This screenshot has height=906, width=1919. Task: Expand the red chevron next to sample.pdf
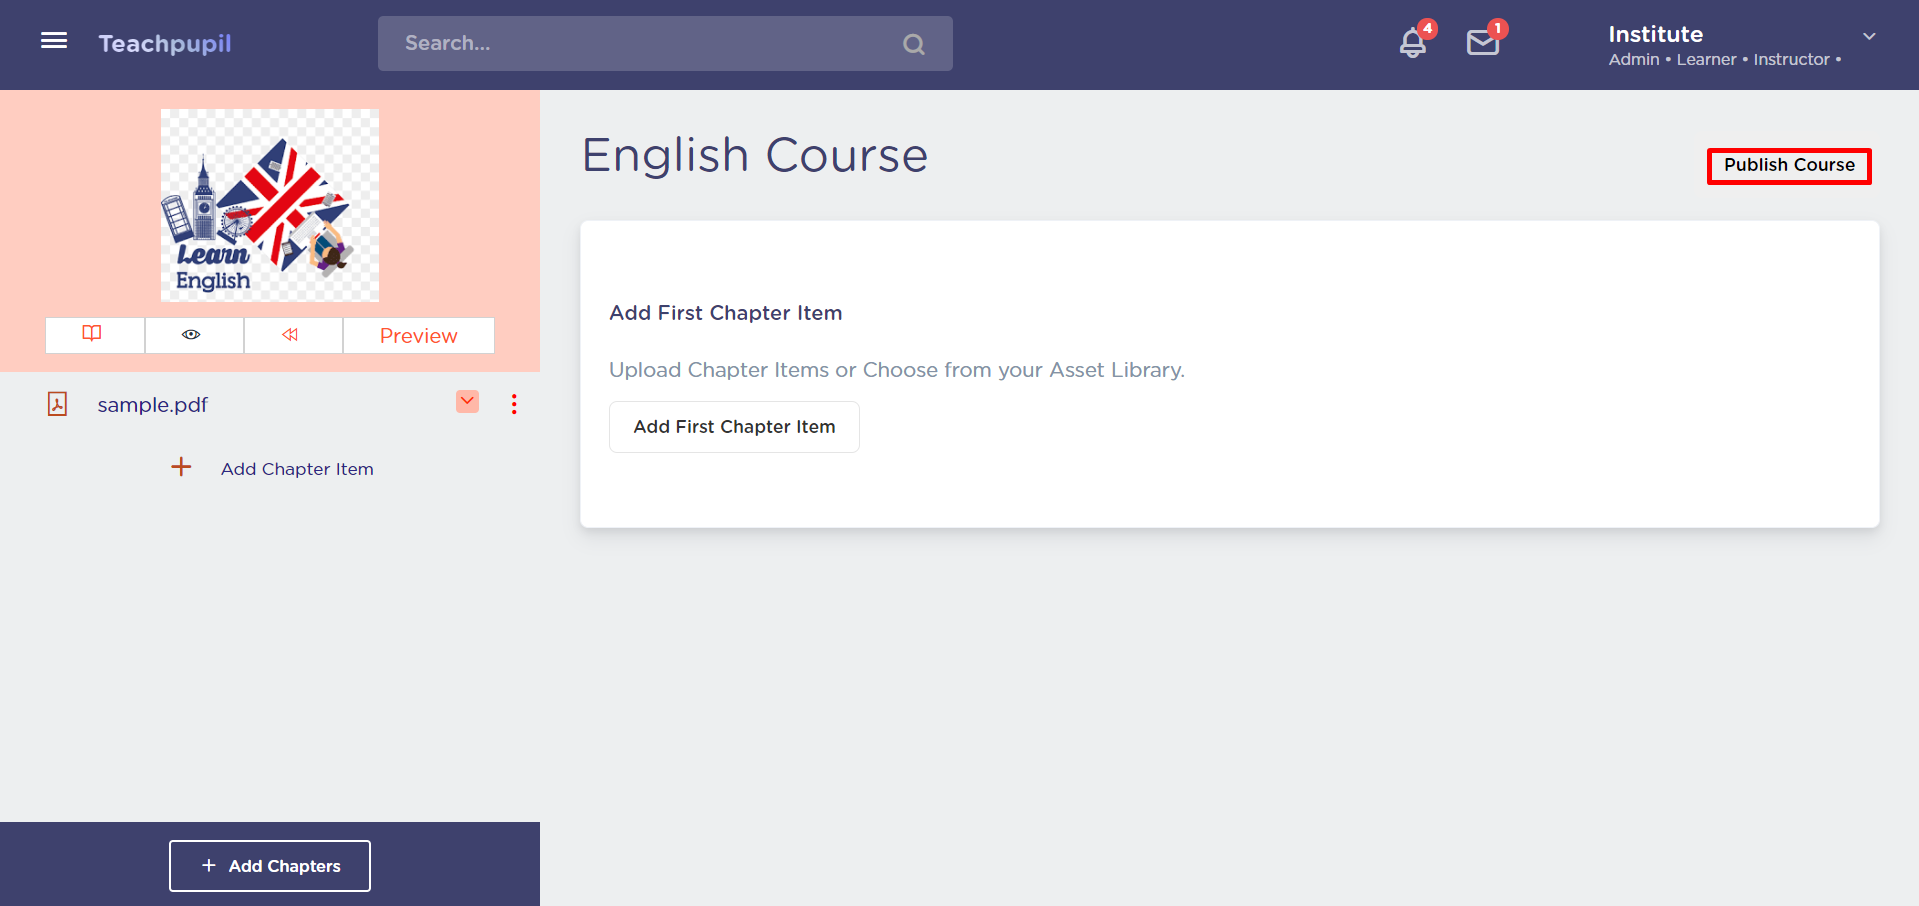pyautogui.click(x=467, y=402)
